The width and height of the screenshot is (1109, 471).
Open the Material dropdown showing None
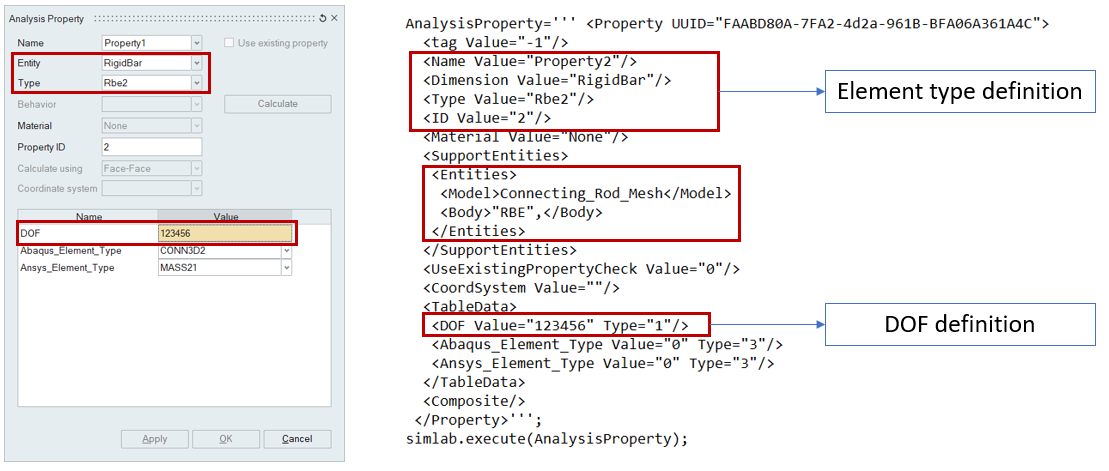coord(196,126)
